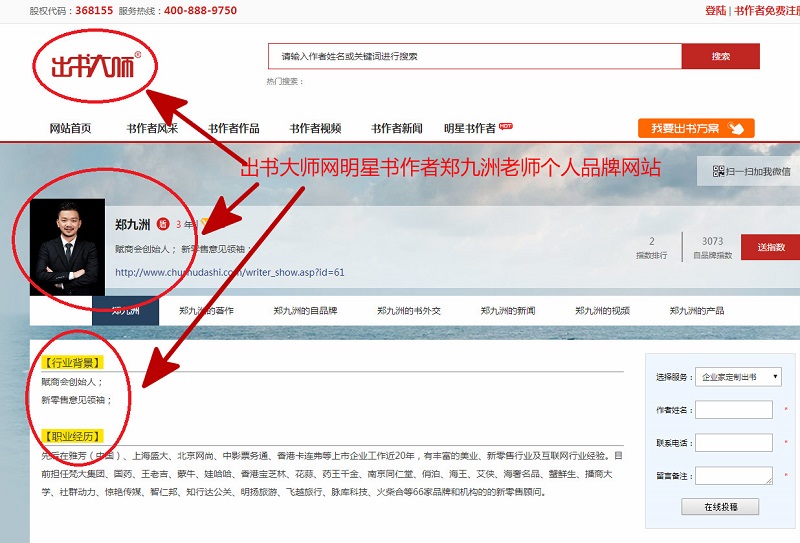Click the 登陆 login link
Screen dimensions: 800x543
[x=715, y=10]
